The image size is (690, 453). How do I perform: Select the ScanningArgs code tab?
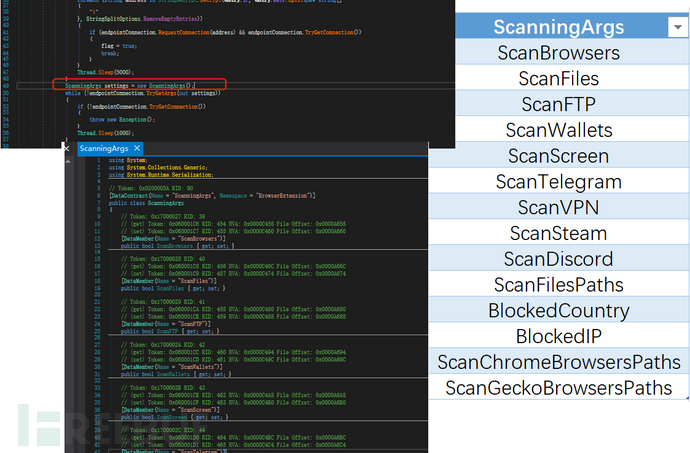[108, 148]
